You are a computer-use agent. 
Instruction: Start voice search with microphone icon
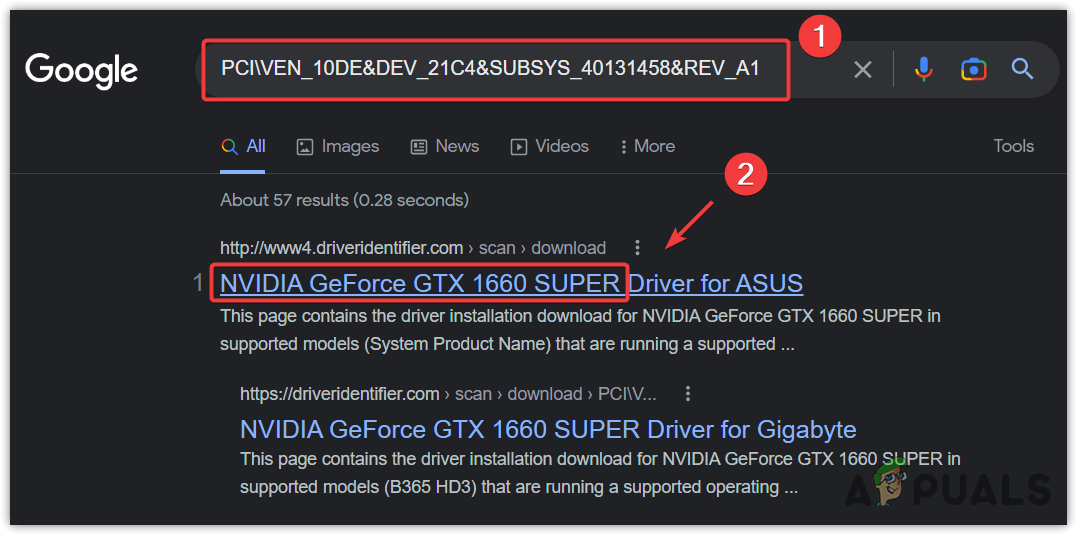point(924,69)
